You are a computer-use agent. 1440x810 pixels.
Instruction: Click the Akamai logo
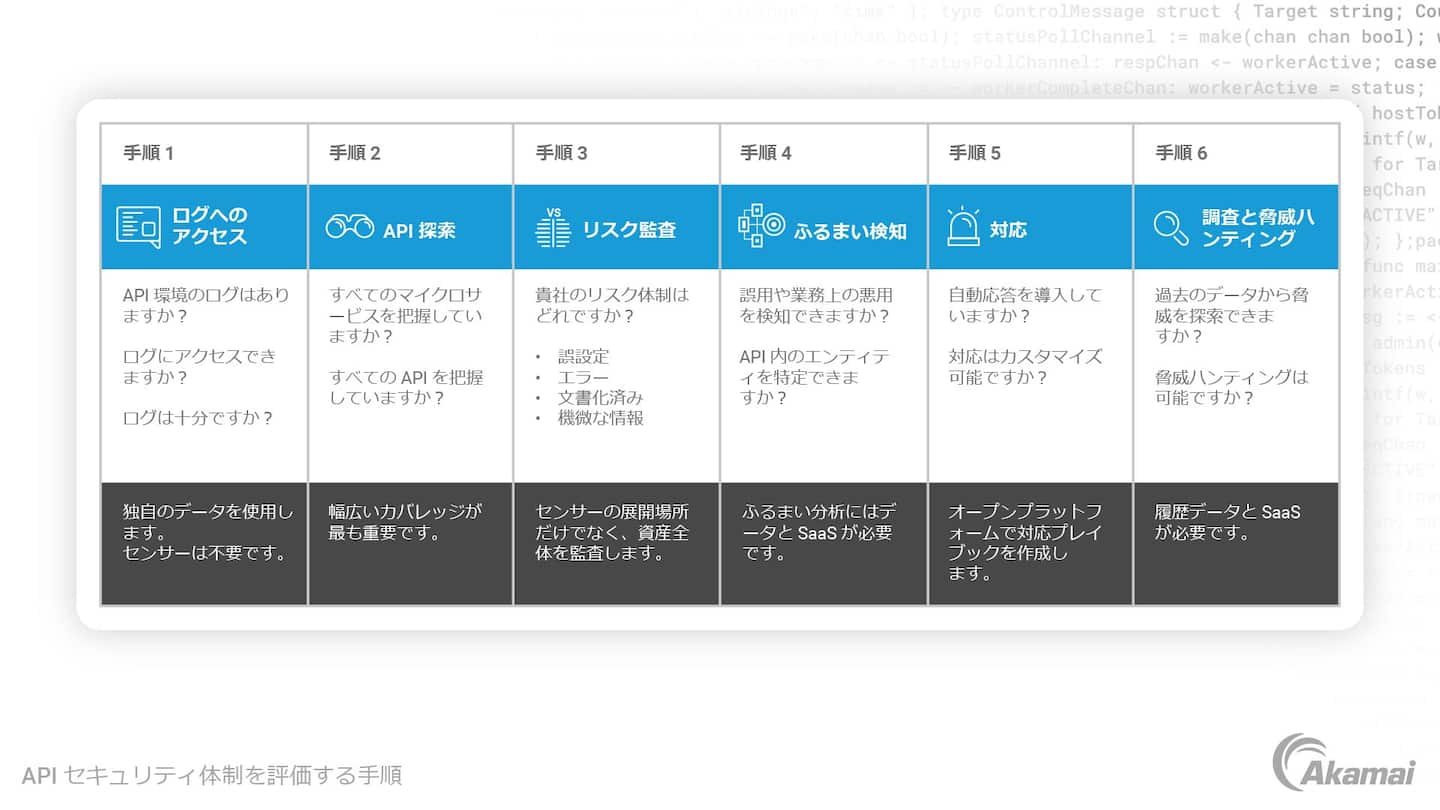(1343, 763)
